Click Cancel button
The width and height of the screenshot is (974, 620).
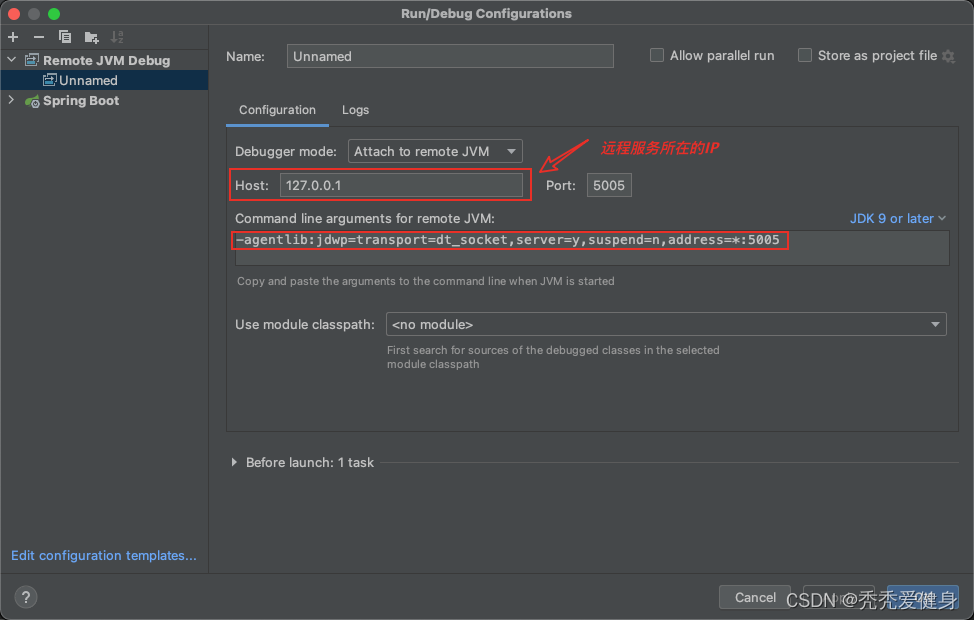(x=755, y=597)
